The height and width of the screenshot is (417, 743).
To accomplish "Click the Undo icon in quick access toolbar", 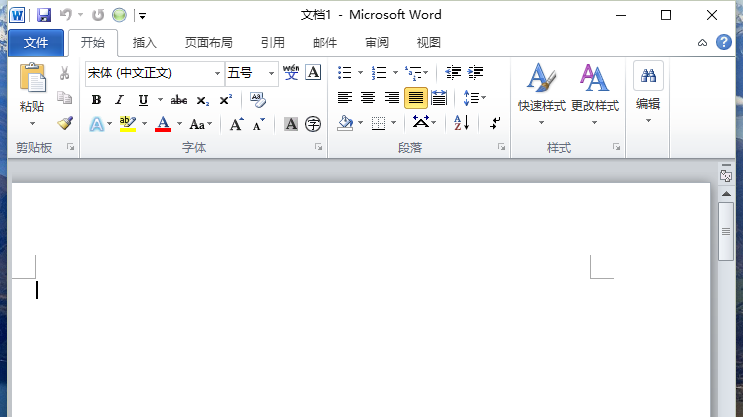I will coord(65,15).
